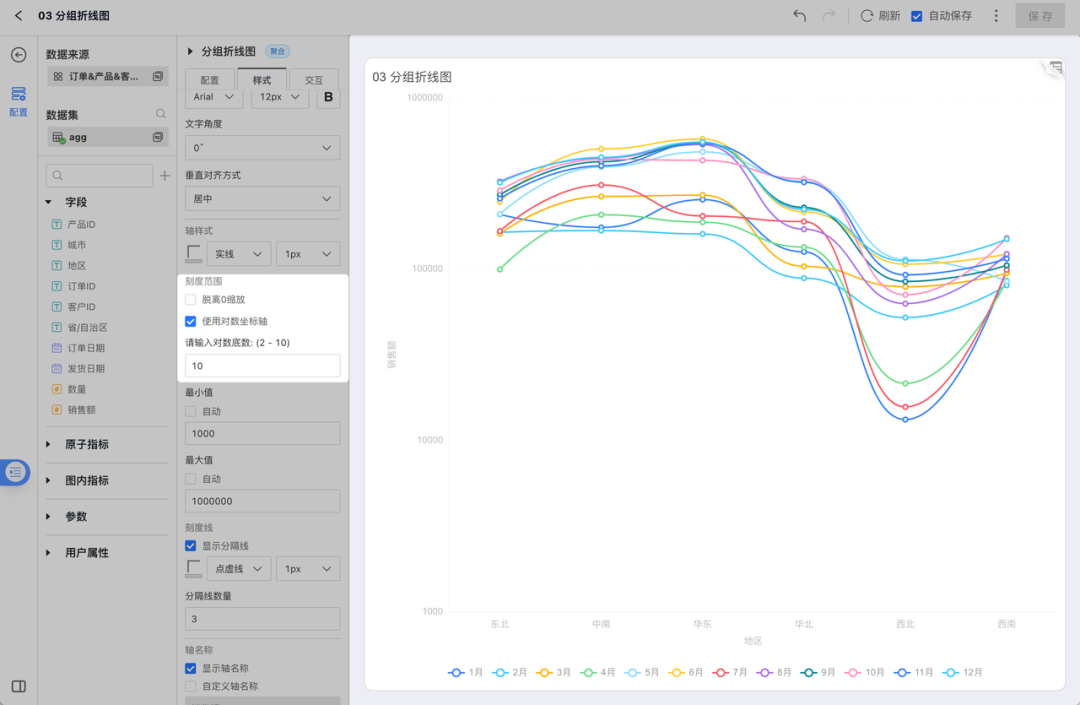Click the search icon beside 数据集
Screen dimensions: 1080x705
coord(159,113)
